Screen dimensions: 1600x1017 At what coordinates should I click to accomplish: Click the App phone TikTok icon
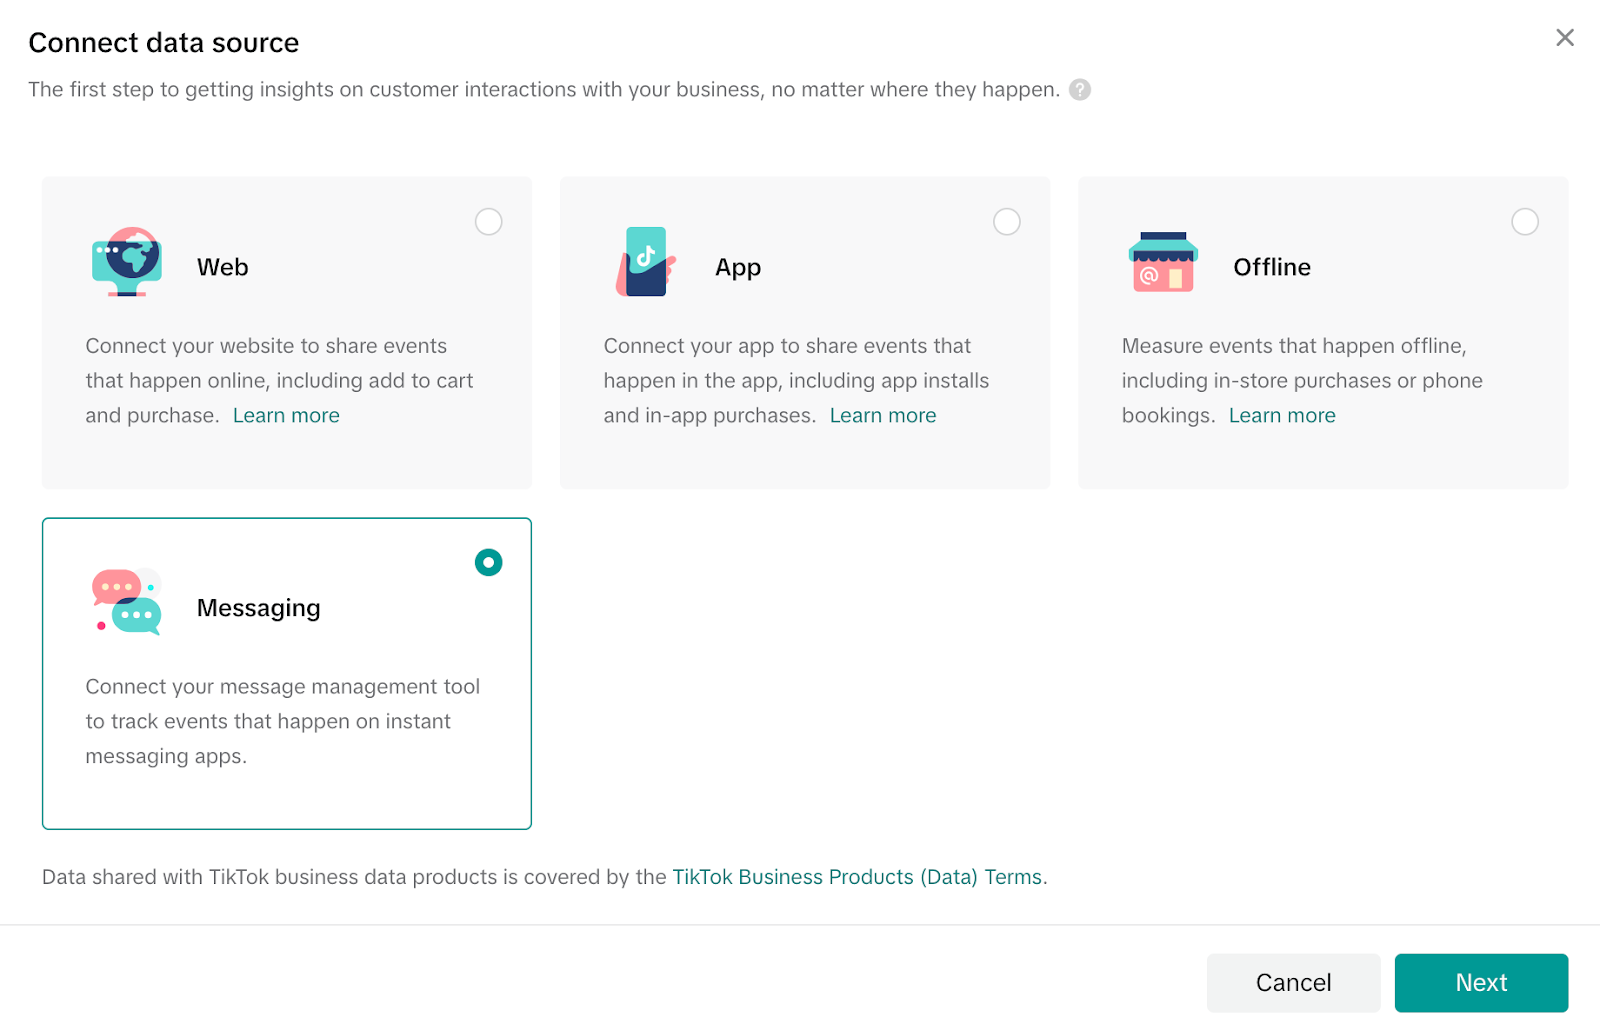646,262
